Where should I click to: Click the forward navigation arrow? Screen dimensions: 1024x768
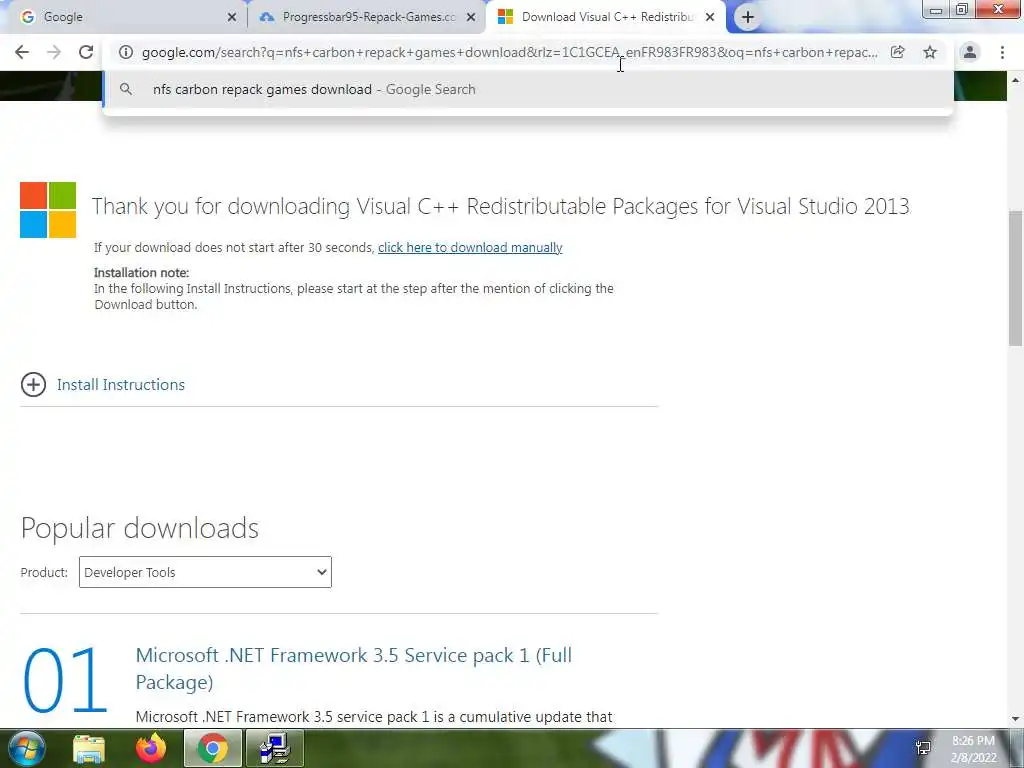point(54,52)
